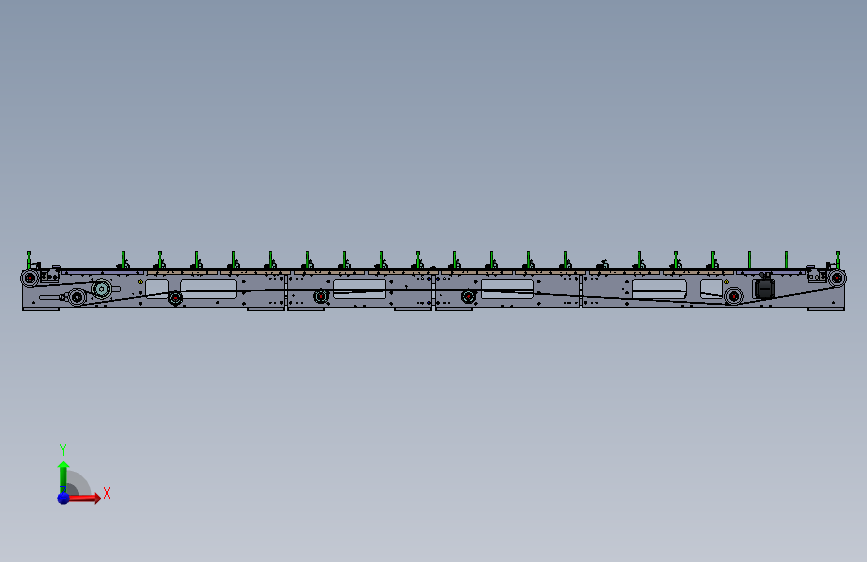Click the 'Y' label of the axis triad
This screenshot has width=867, height=562.
[x=63, y=449]
